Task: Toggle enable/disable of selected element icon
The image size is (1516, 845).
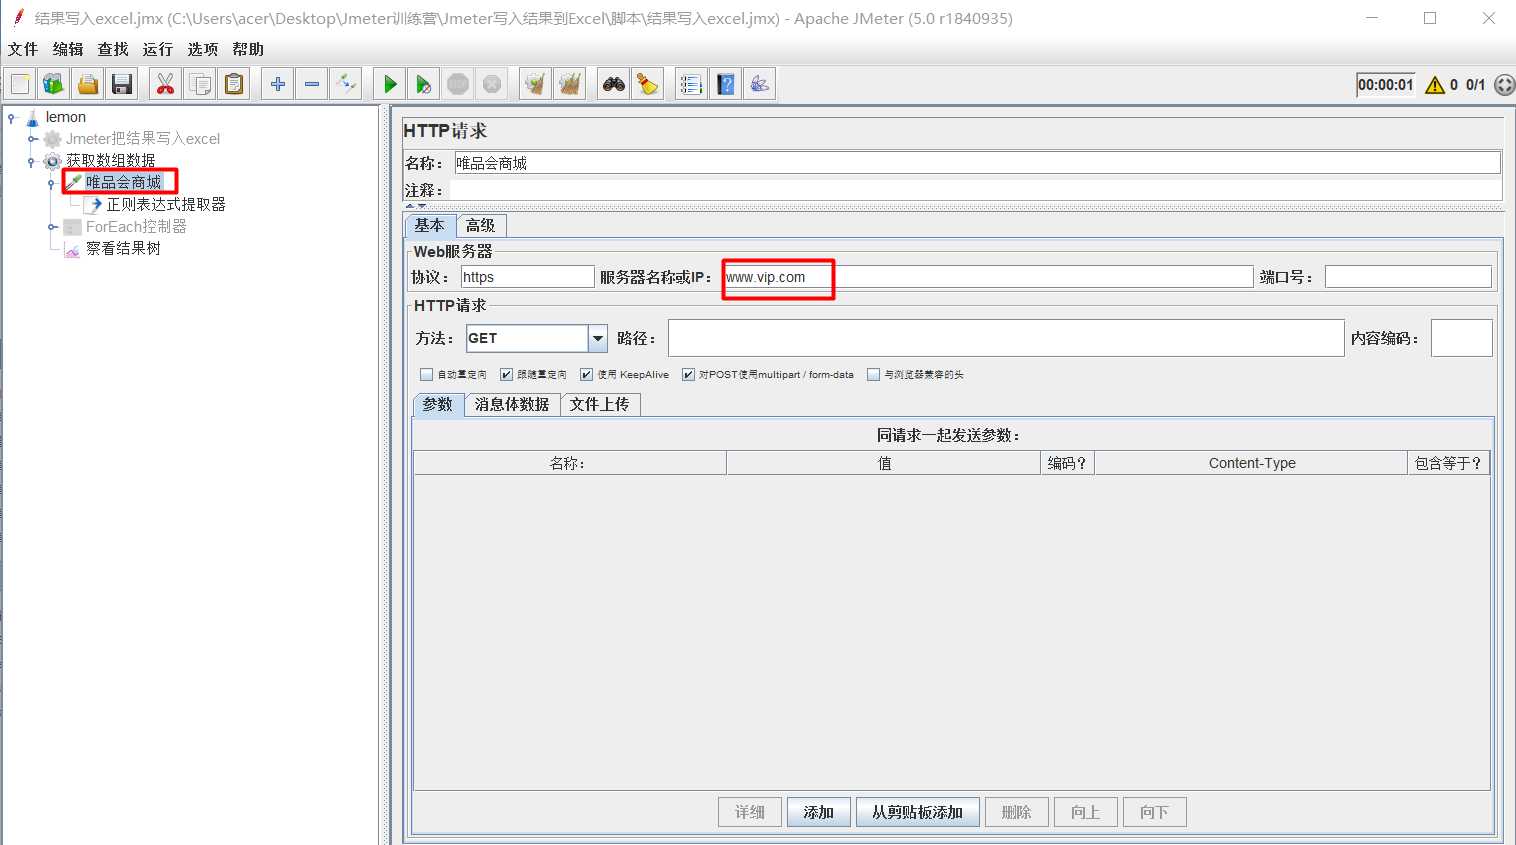Action: tap(346, 84)
